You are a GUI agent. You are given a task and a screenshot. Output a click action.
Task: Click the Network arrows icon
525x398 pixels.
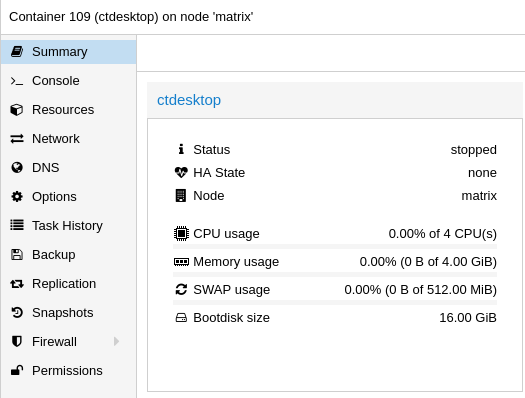tap(17, 139)
